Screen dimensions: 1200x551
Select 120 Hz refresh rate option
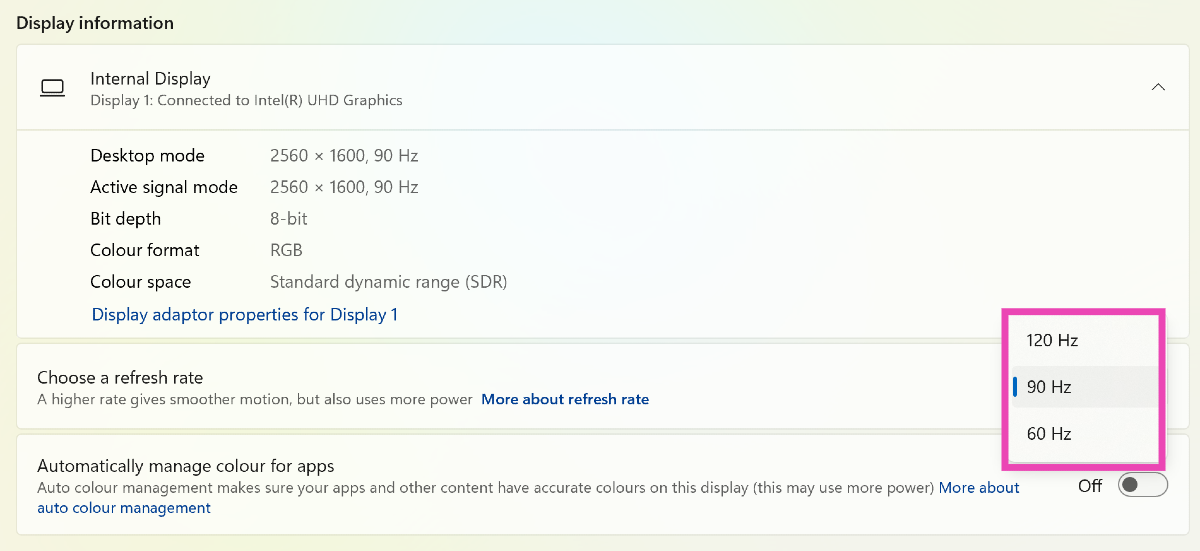click(x=1052, y=340)
